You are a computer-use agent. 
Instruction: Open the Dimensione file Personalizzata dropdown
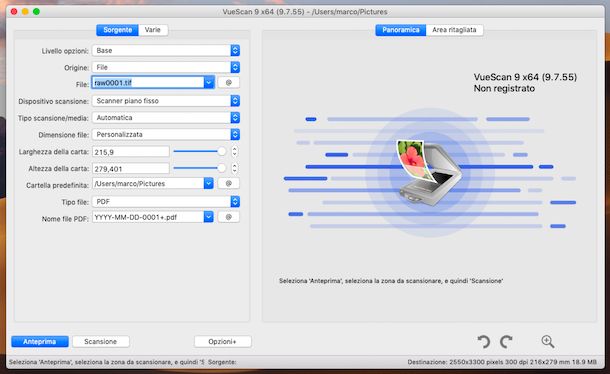[x=166, y=134]
